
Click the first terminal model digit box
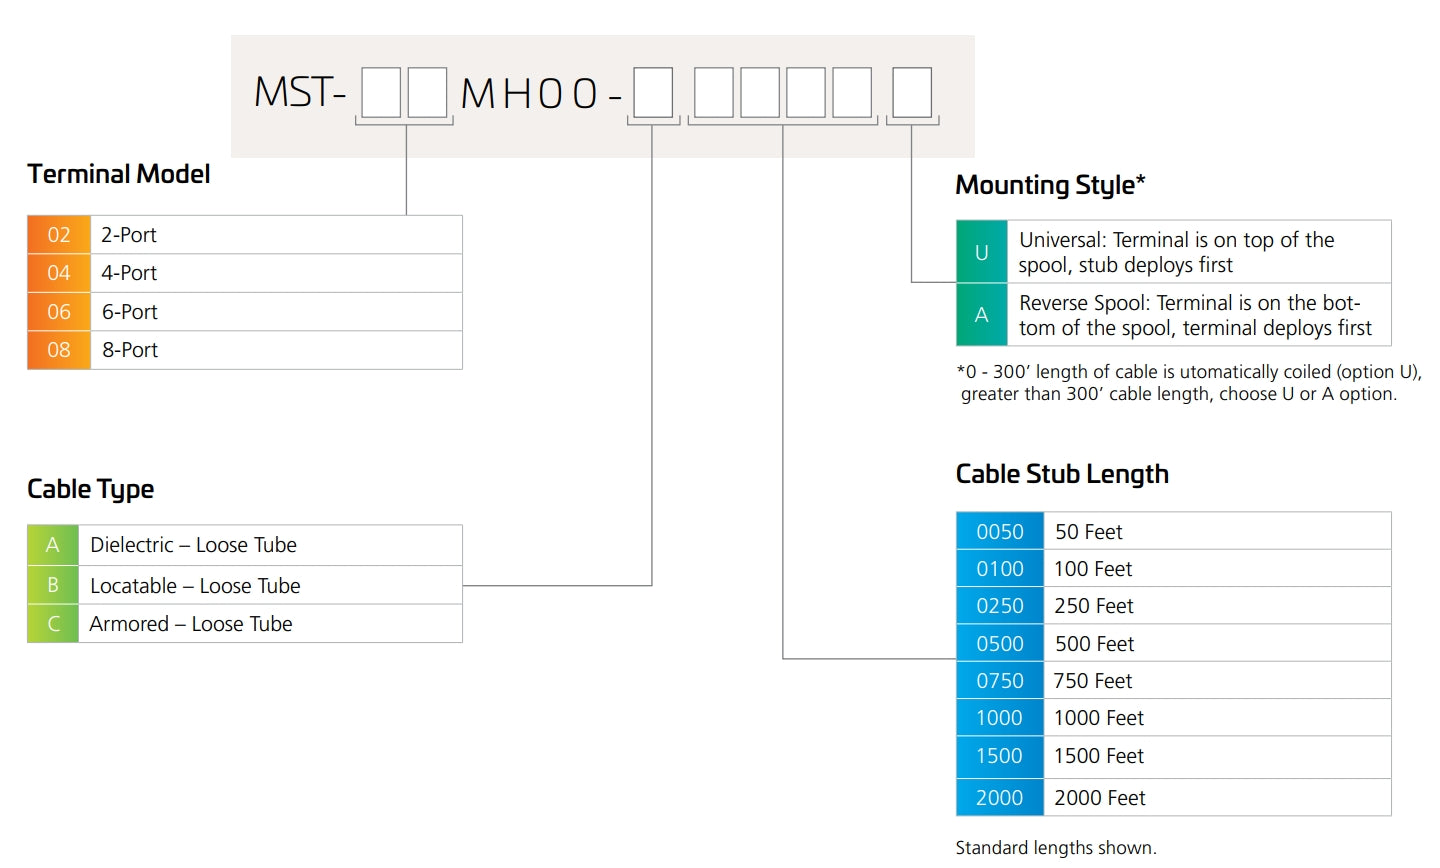pos(381,93)
